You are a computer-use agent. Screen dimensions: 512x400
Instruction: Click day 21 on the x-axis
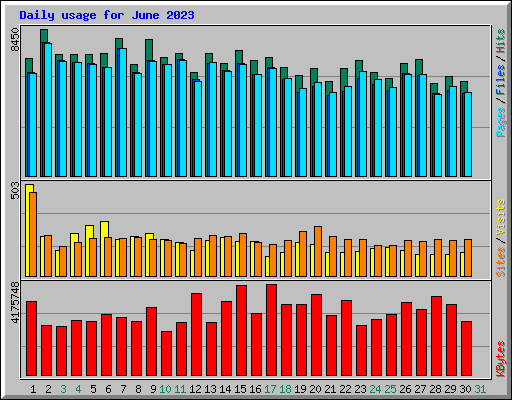330,389
